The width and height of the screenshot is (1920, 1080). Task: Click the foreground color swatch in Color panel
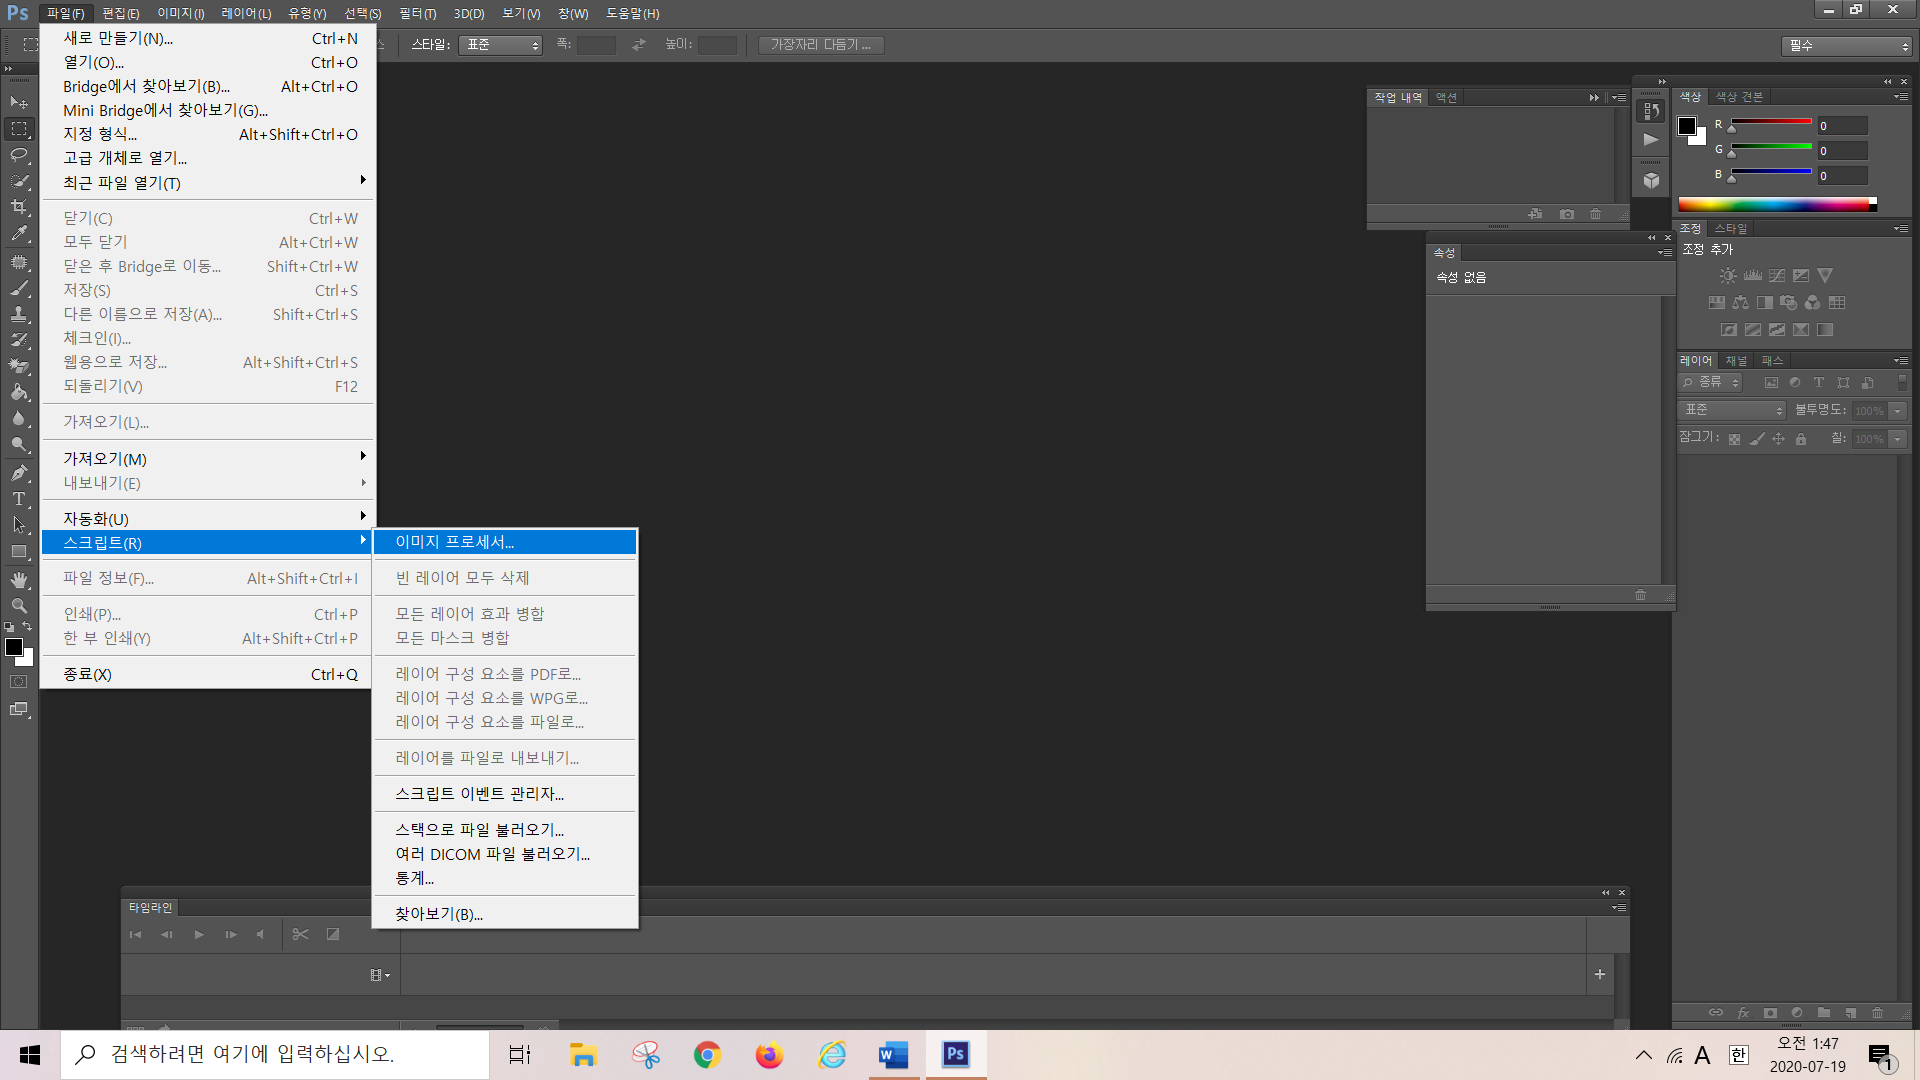1687,126
